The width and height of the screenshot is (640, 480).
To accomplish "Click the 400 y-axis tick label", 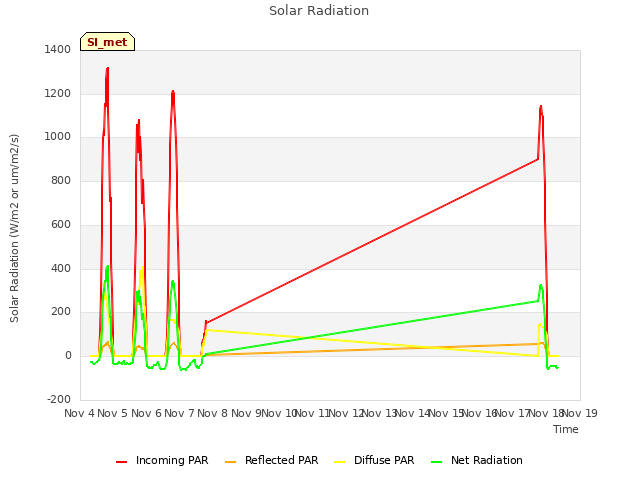I will point(61,269).
